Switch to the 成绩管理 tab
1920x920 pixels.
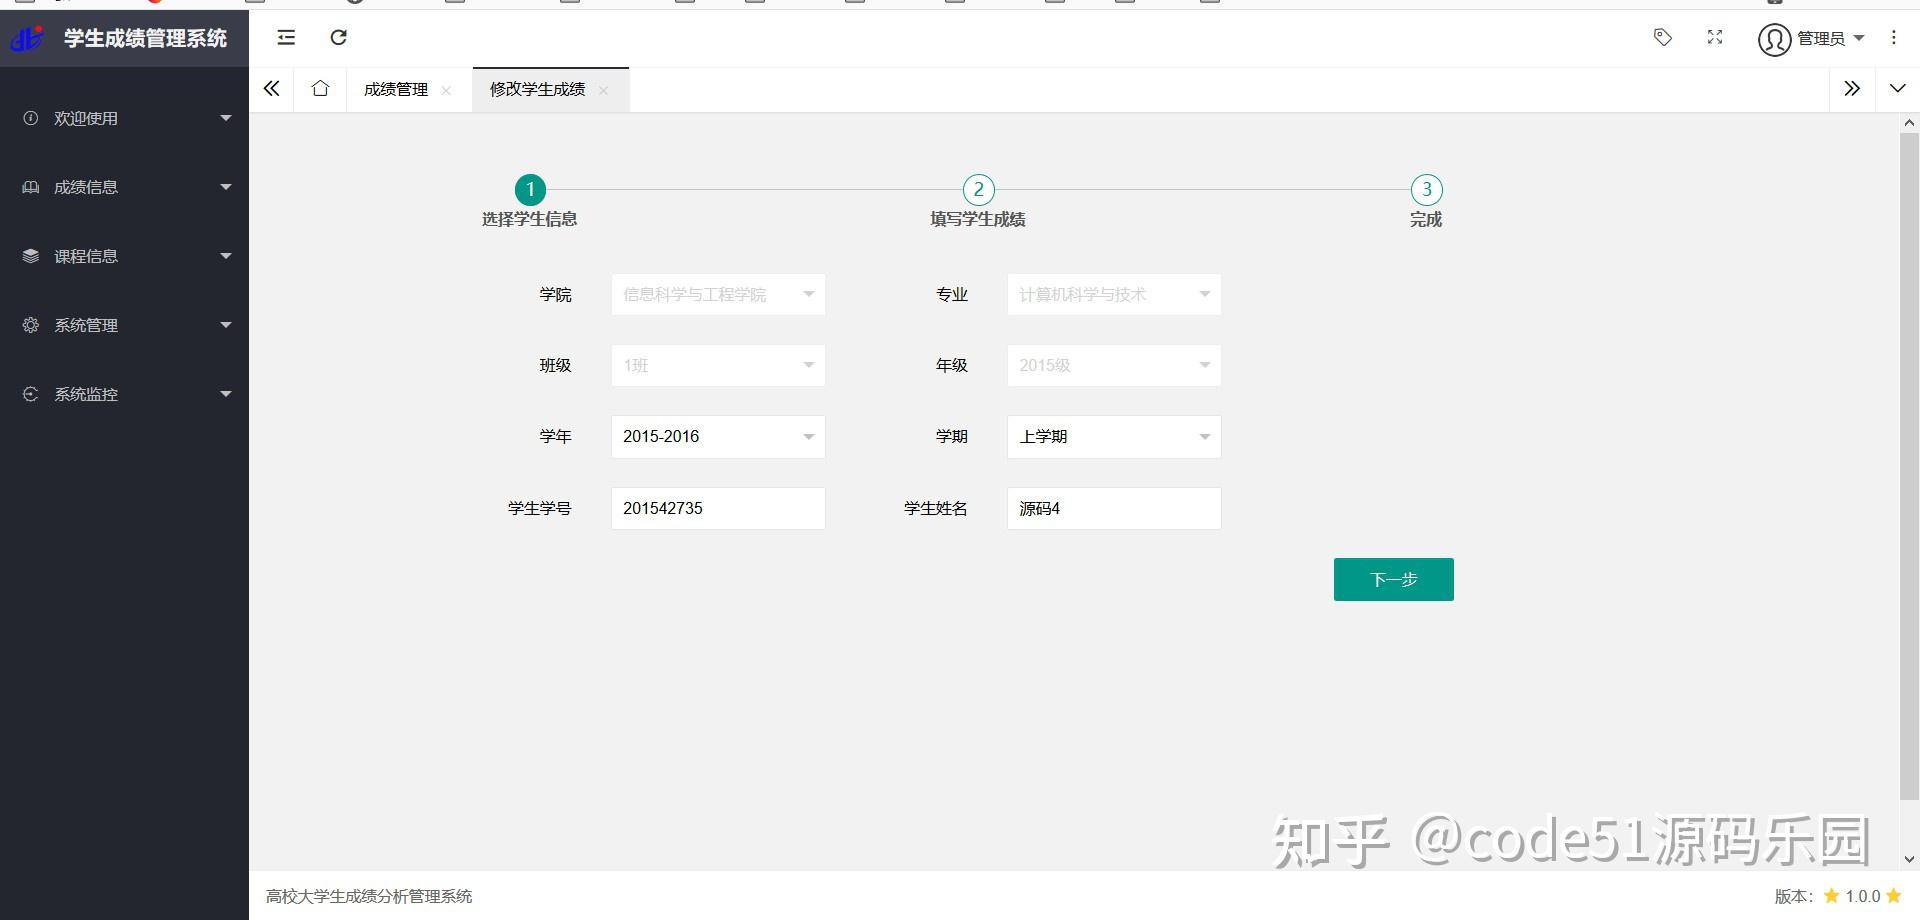394,89
